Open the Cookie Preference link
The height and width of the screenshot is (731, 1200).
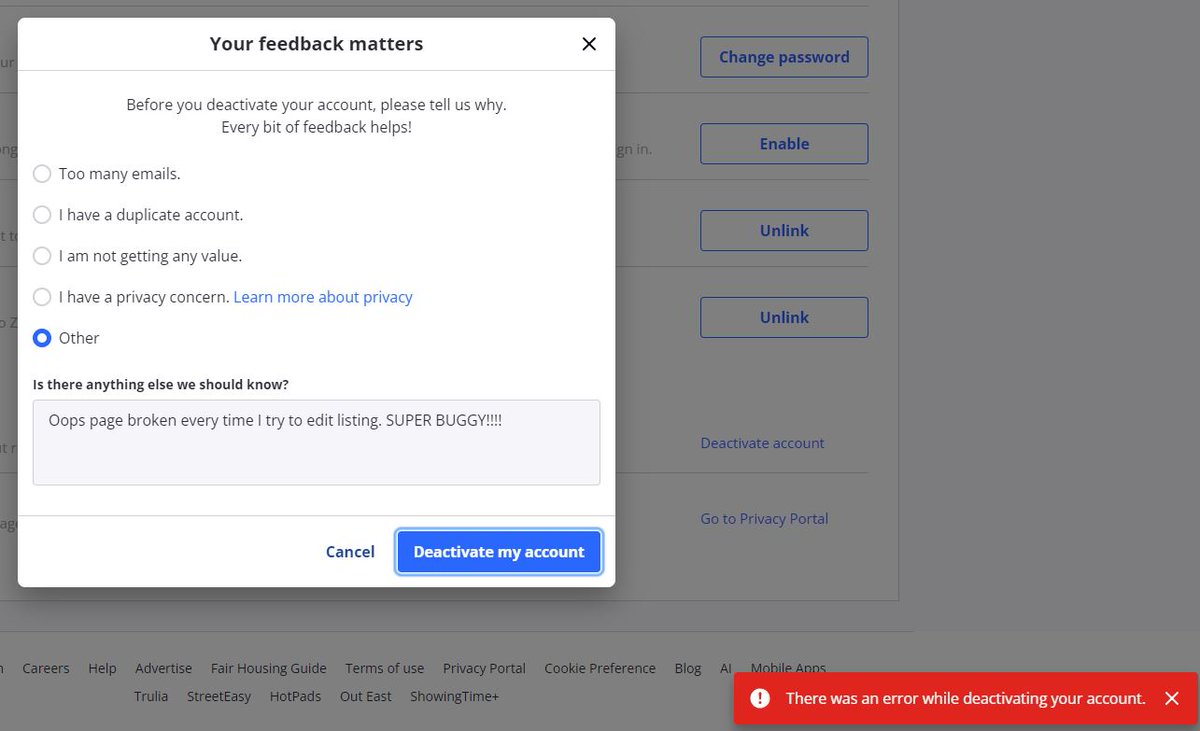tap(600, 668)
